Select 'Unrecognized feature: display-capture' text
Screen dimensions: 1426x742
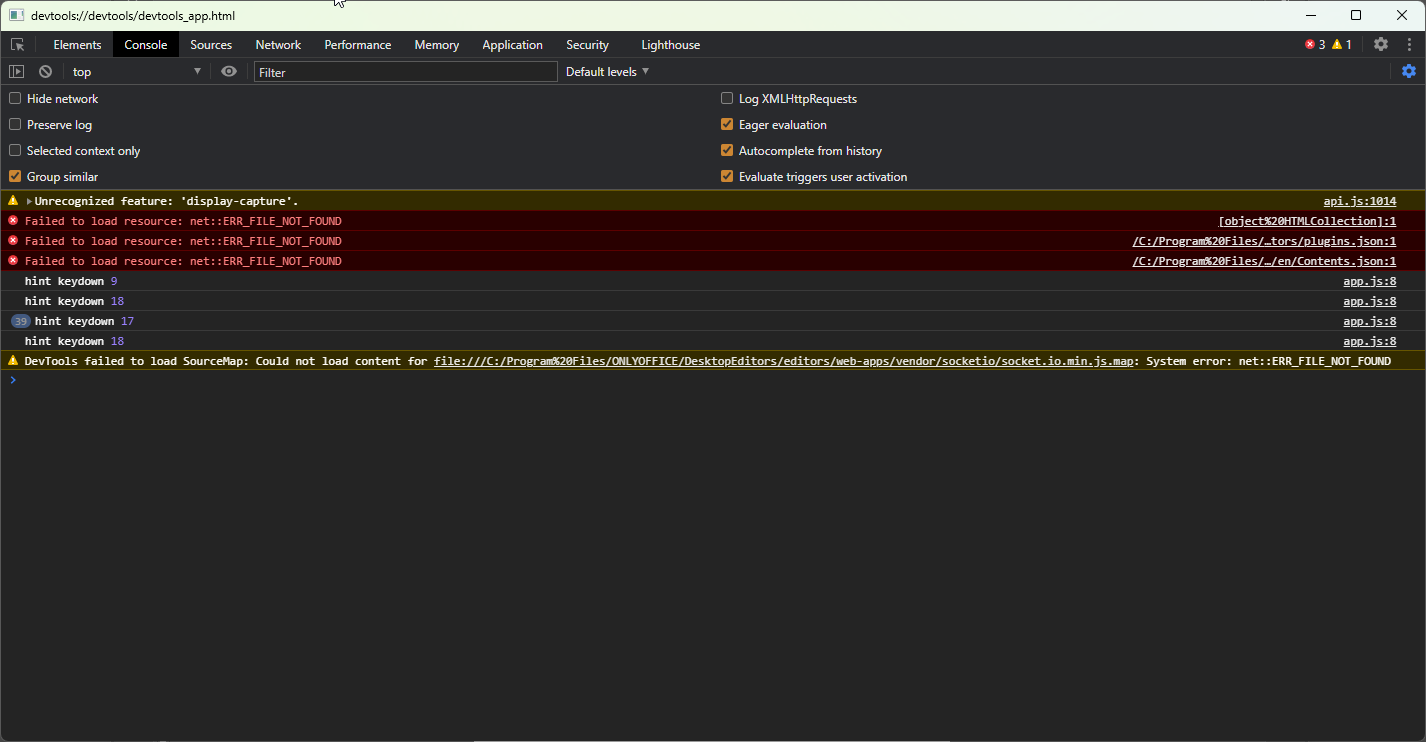[x=166, y=201]
